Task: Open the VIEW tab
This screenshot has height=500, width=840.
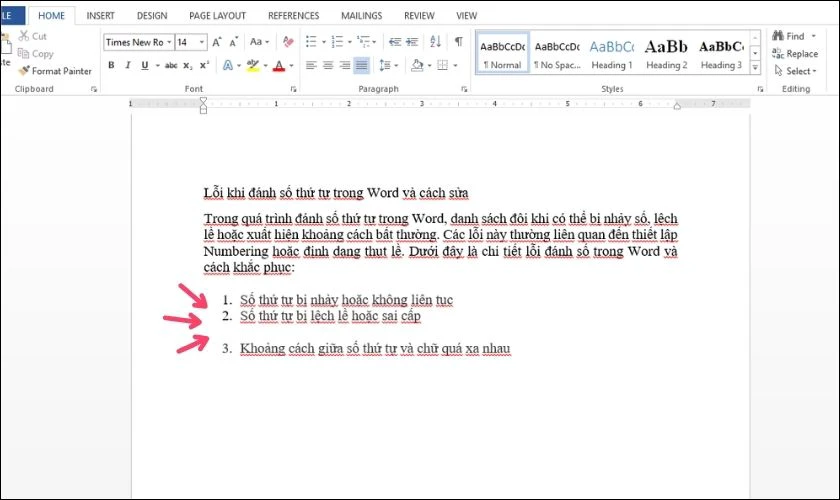Action: click(466, 16)
